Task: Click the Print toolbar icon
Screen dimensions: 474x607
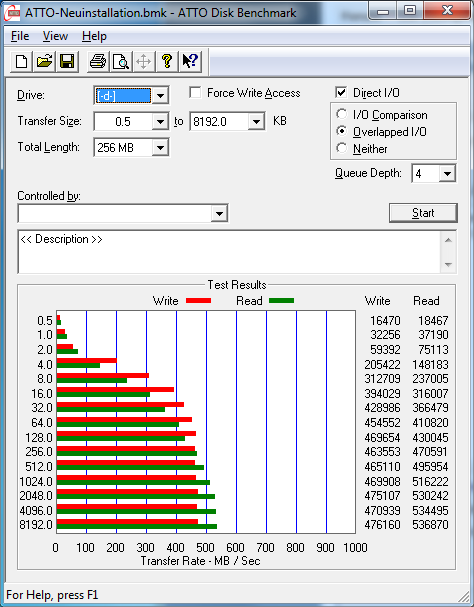Action: [98, 62]
